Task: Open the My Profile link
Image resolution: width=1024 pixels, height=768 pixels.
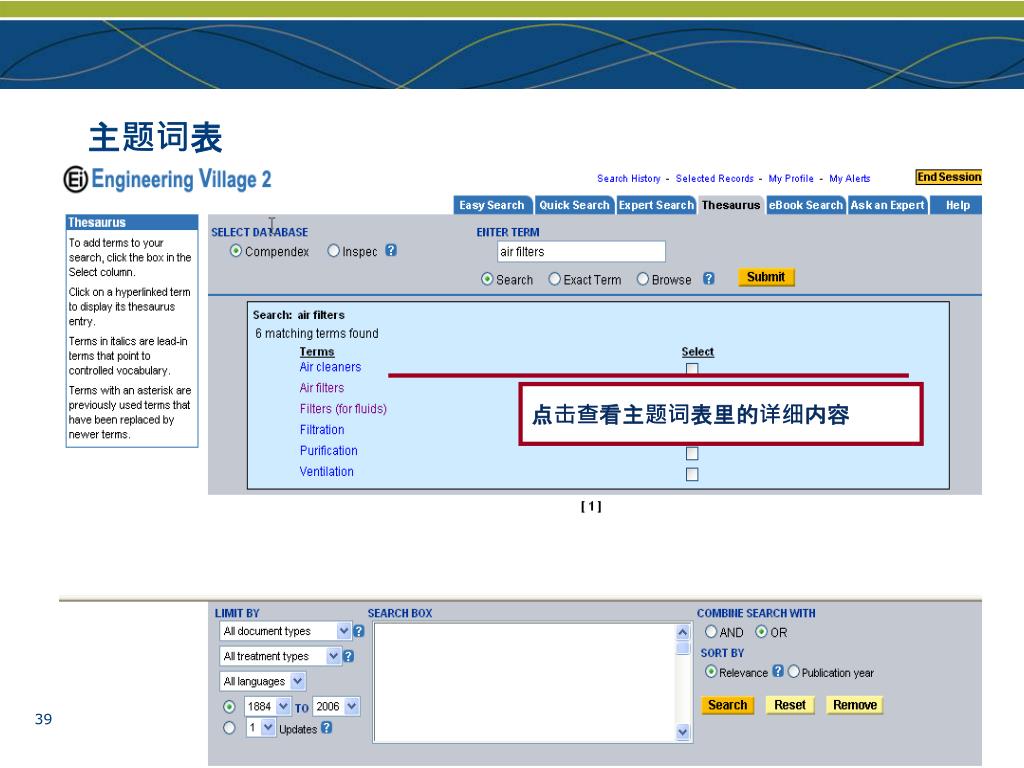Action: pyautogui.click(x=791, y=178)
